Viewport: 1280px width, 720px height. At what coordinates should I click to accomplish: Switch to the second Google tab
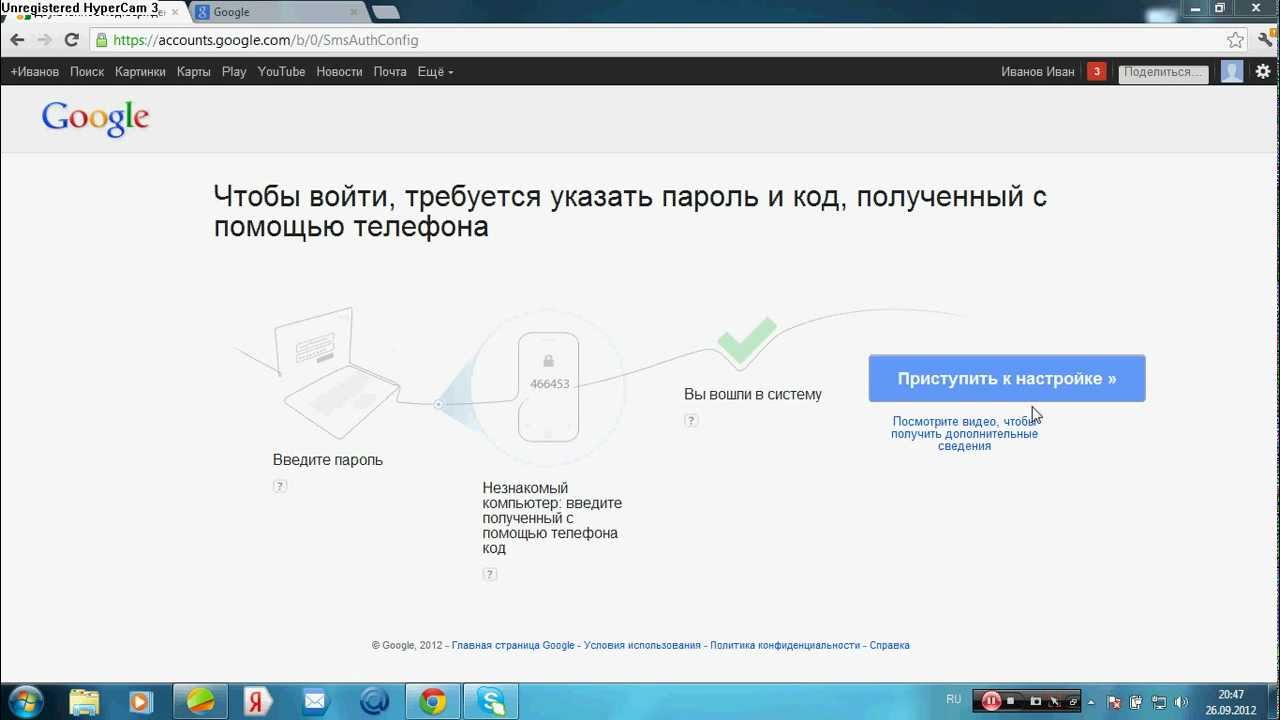click(275, 12)
